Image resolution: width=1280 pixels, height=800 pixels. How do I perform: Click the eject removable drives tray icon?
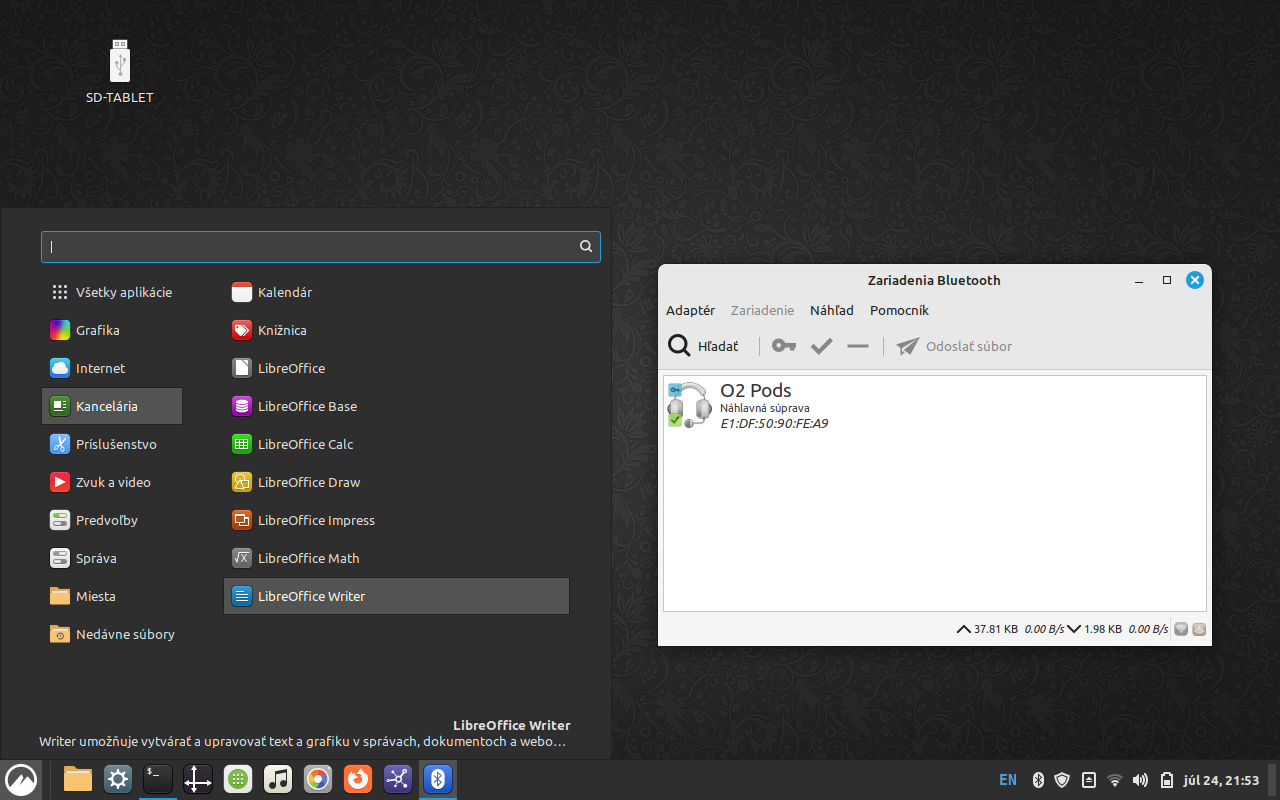point(1089,780)
